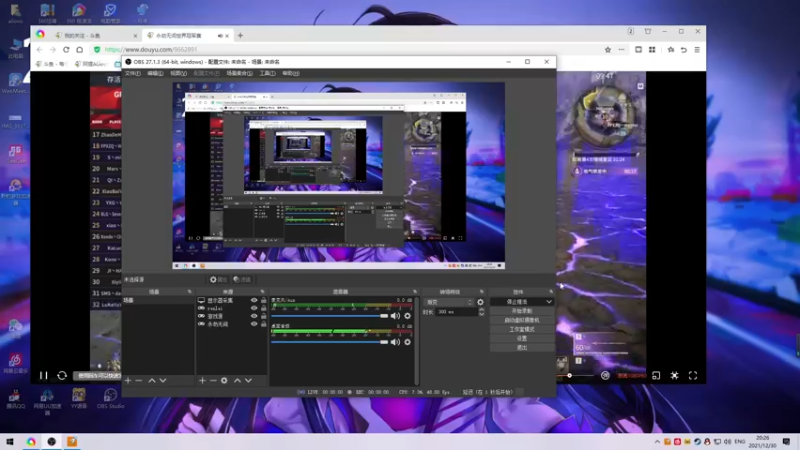Increase transition duration with up stepper

pos(481,310)
